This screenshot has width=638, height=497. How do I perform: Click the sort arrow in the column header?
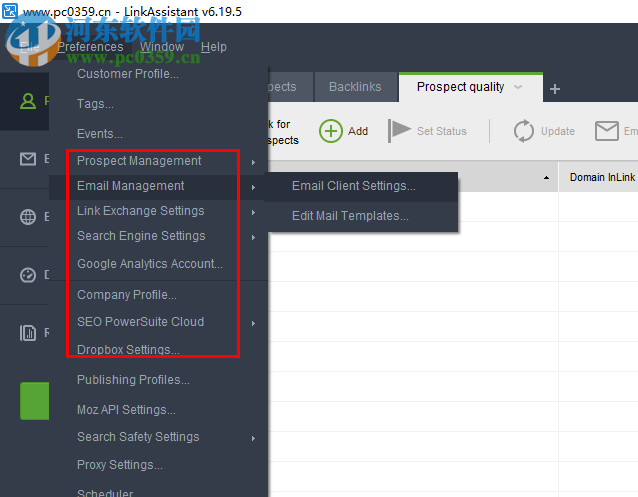pos(546,177)
